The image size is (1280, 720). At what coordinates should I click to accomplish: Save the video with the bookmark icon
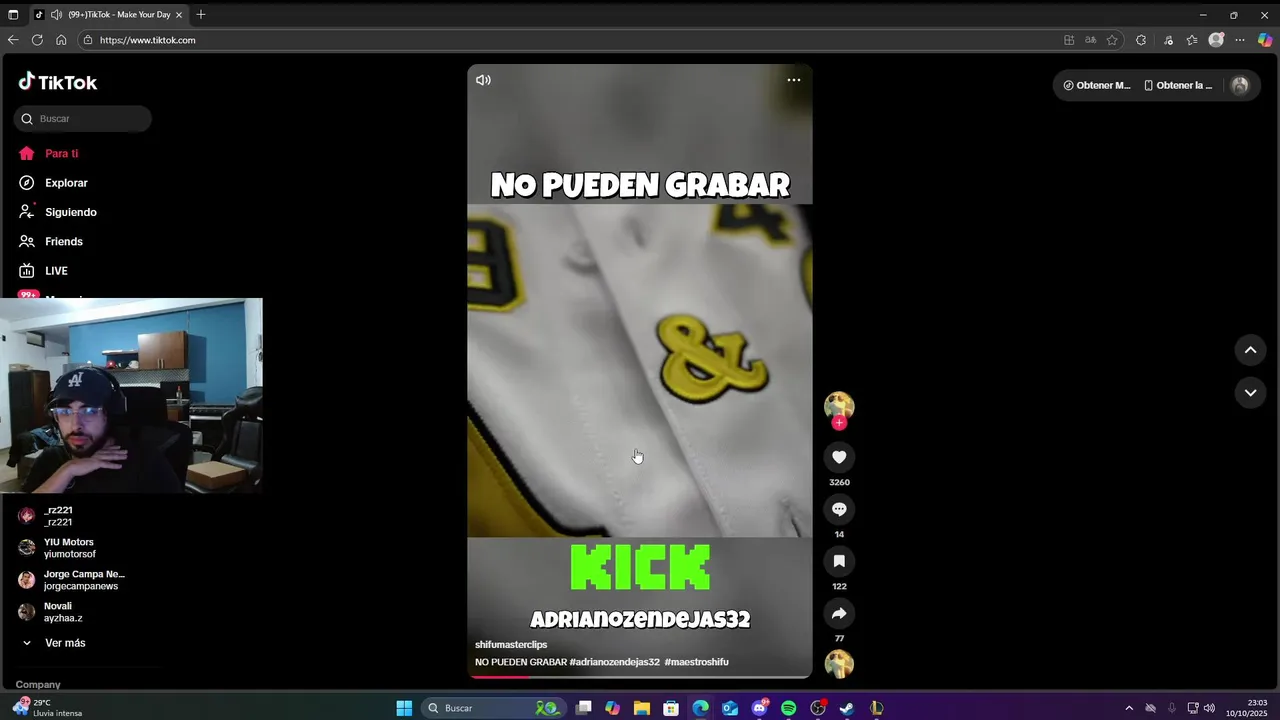(x=839, y=561)
